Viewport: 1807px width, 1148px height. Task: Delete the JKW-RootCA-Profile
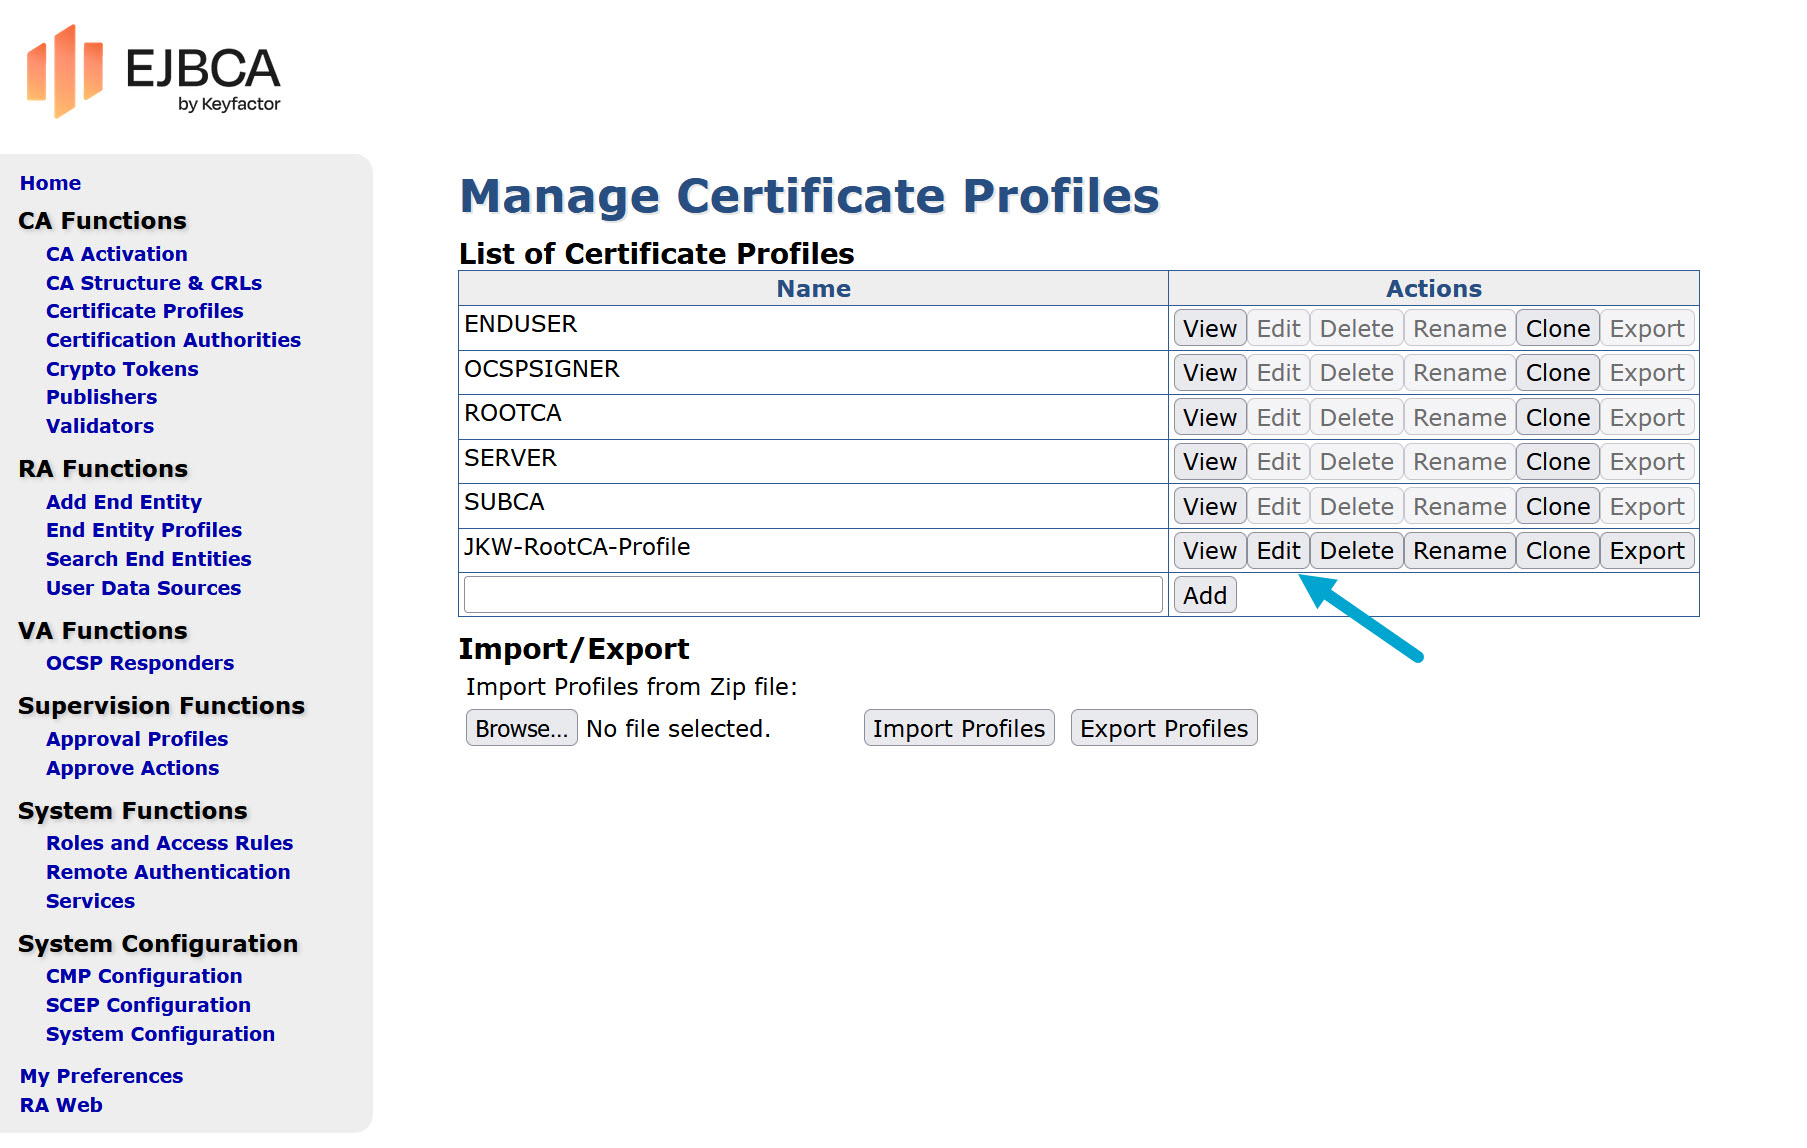(x=1355, y=550)
